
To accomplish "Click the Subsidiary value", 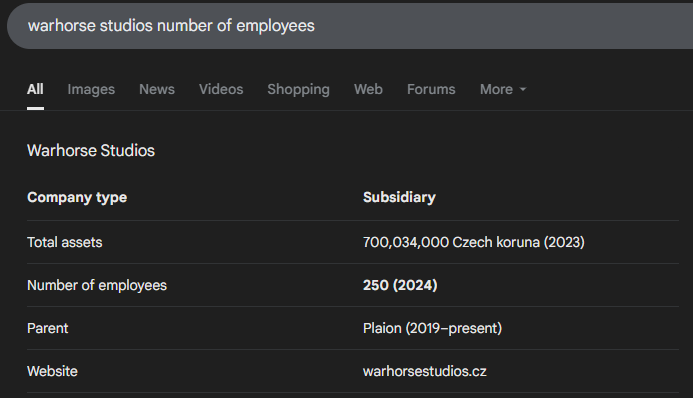I will [399, 197].
